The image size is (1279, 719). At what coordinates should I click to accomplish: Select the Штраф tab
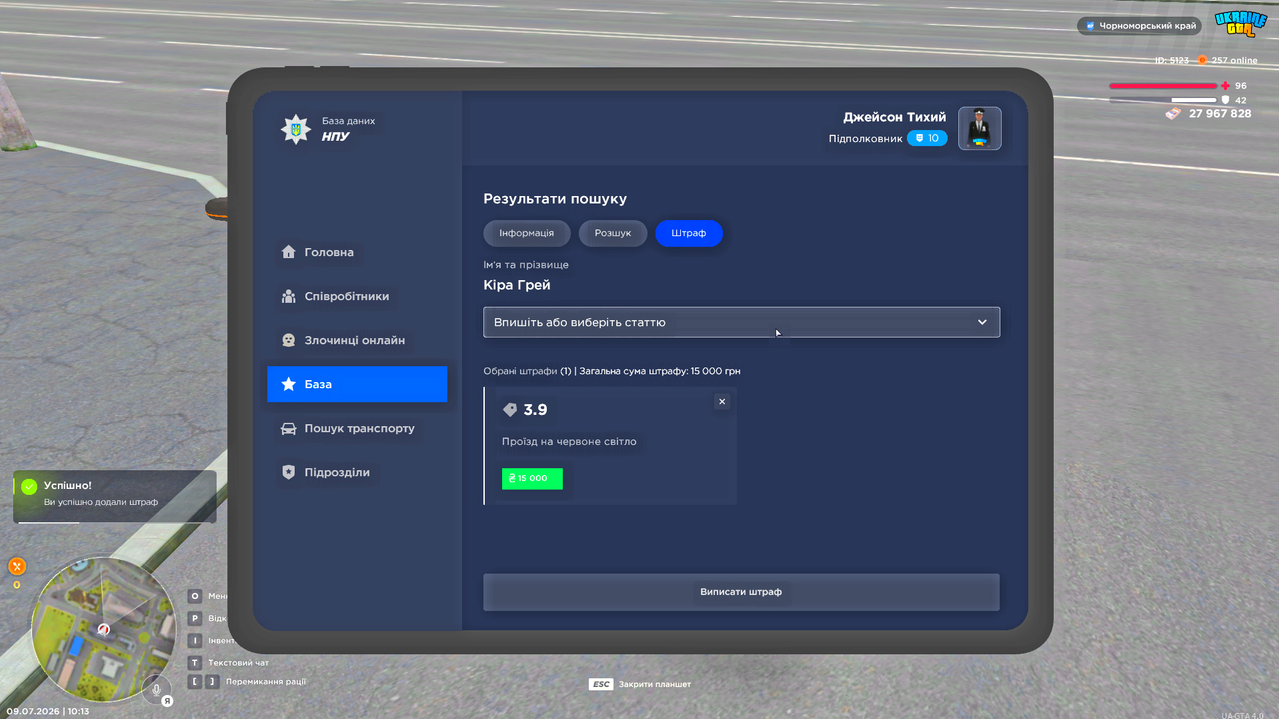[x=689, y=233]
